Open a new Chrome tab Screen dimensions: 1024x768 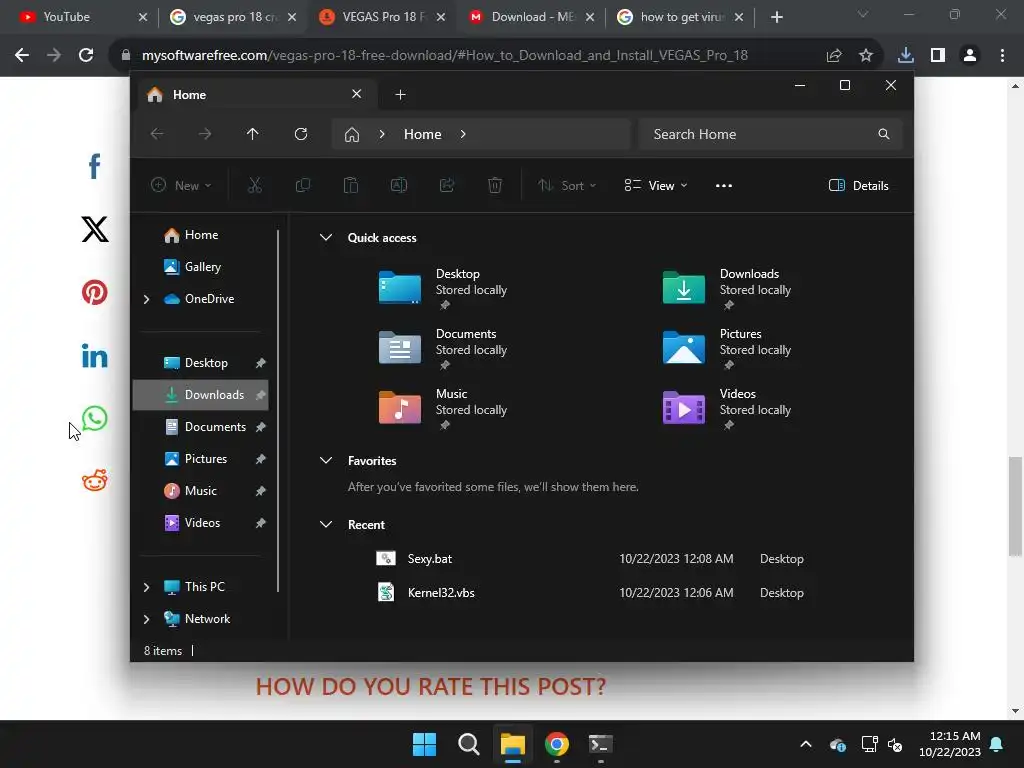[776, 17]
